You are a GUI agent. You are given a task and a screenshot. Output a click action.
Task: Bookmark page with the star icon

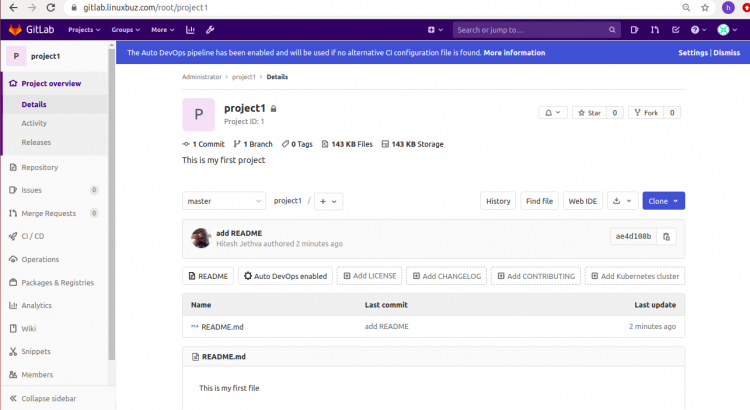point(705,8)
